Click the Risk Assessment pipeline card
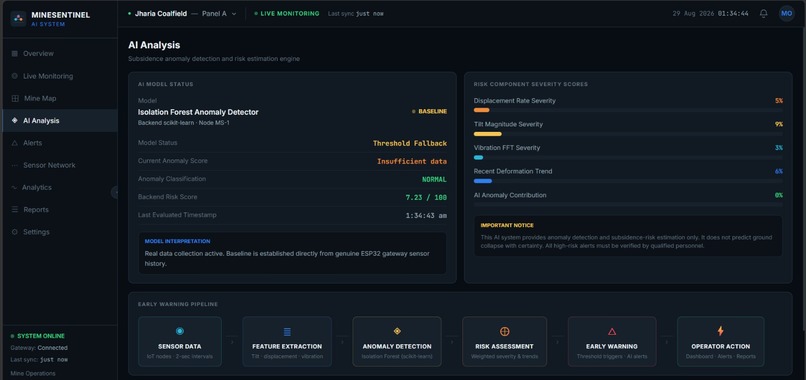The width and height of the screenshot is (806, 380). (x=505, y=341)
